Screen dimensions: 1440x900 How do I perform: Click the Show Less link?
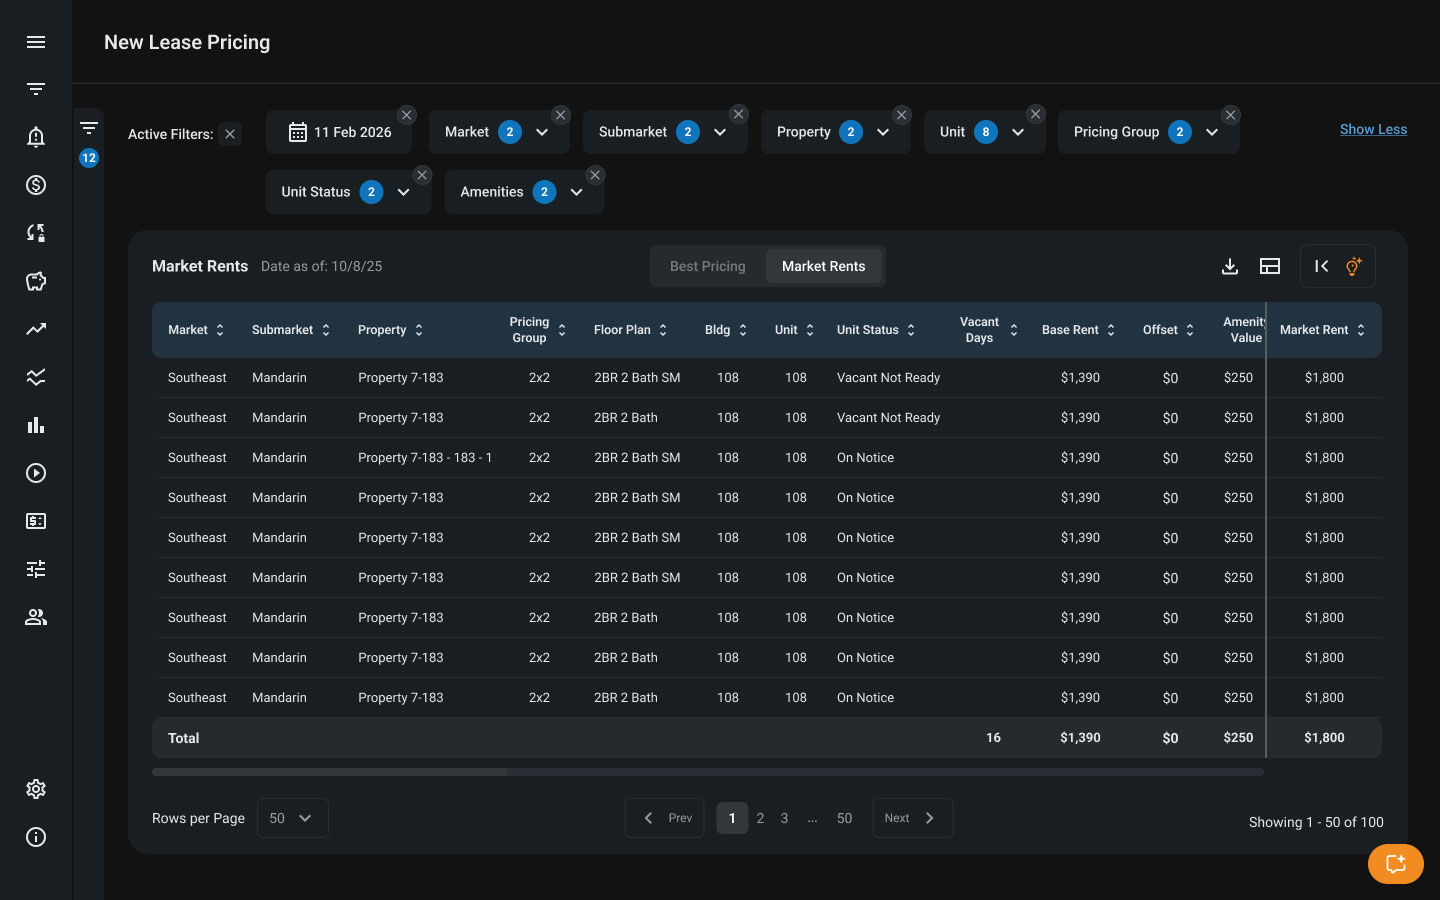pyautogui.click(x=1373, y=129)
